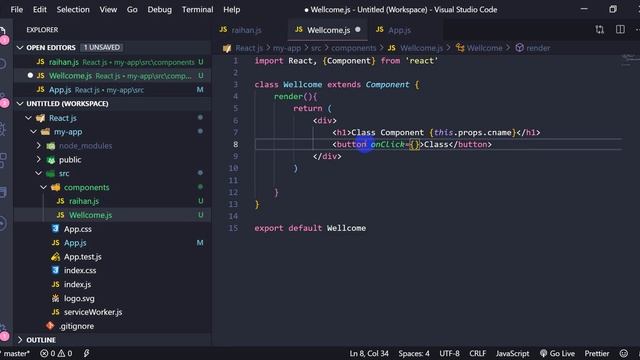Click the Wellcome class breadcrumb
This screenshot has width=640, height=360.
(484, 48)
